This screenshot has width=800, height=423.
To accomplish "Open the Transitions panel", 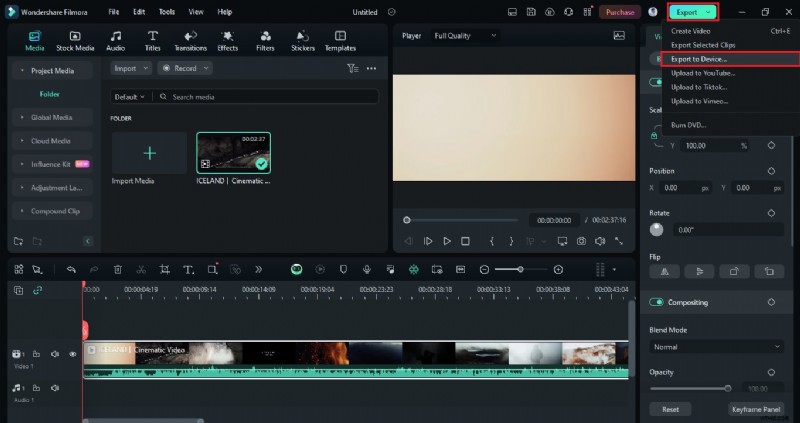I will point(190,40).
